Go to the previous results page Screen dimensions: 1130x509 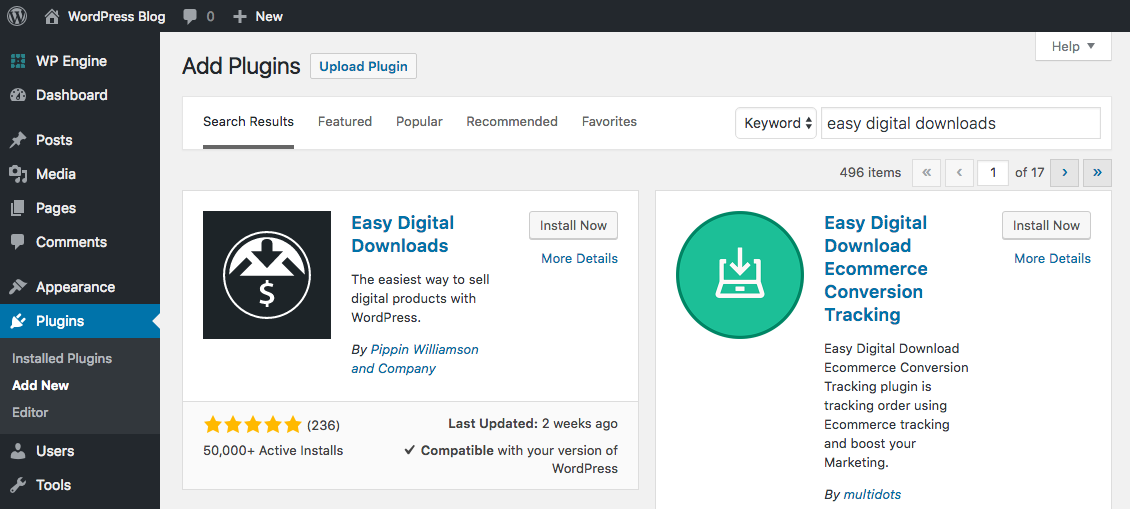pyautogui.click(x=959, y=173)
